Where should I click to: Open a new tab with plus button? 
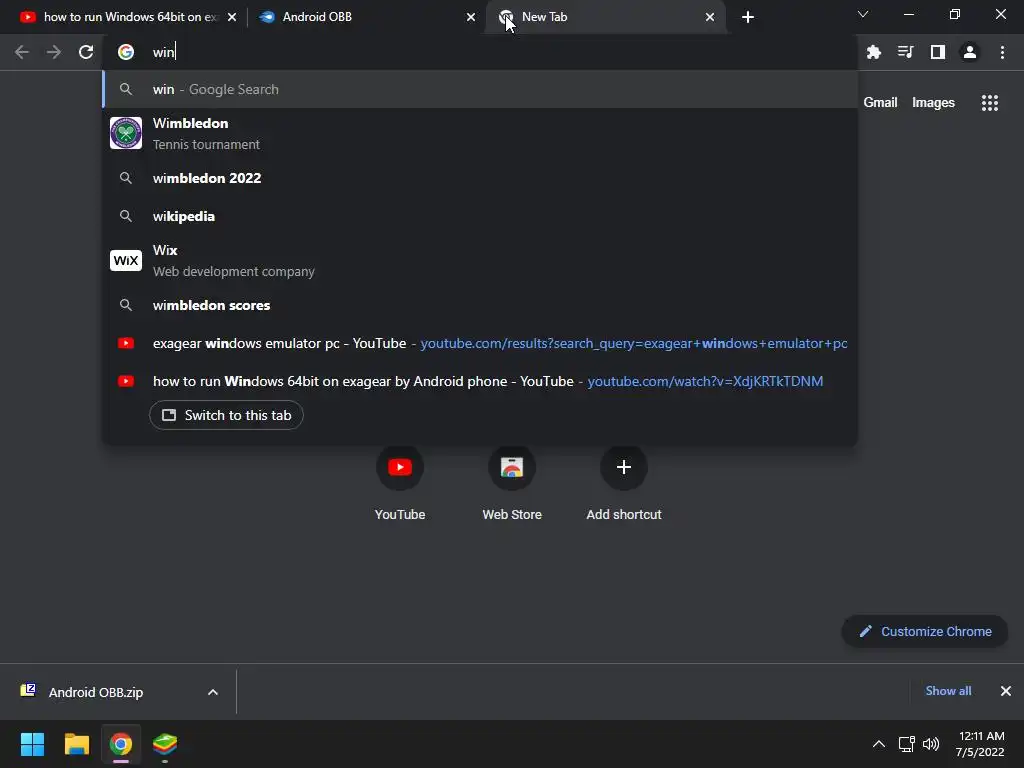click(x=748, y=17)
